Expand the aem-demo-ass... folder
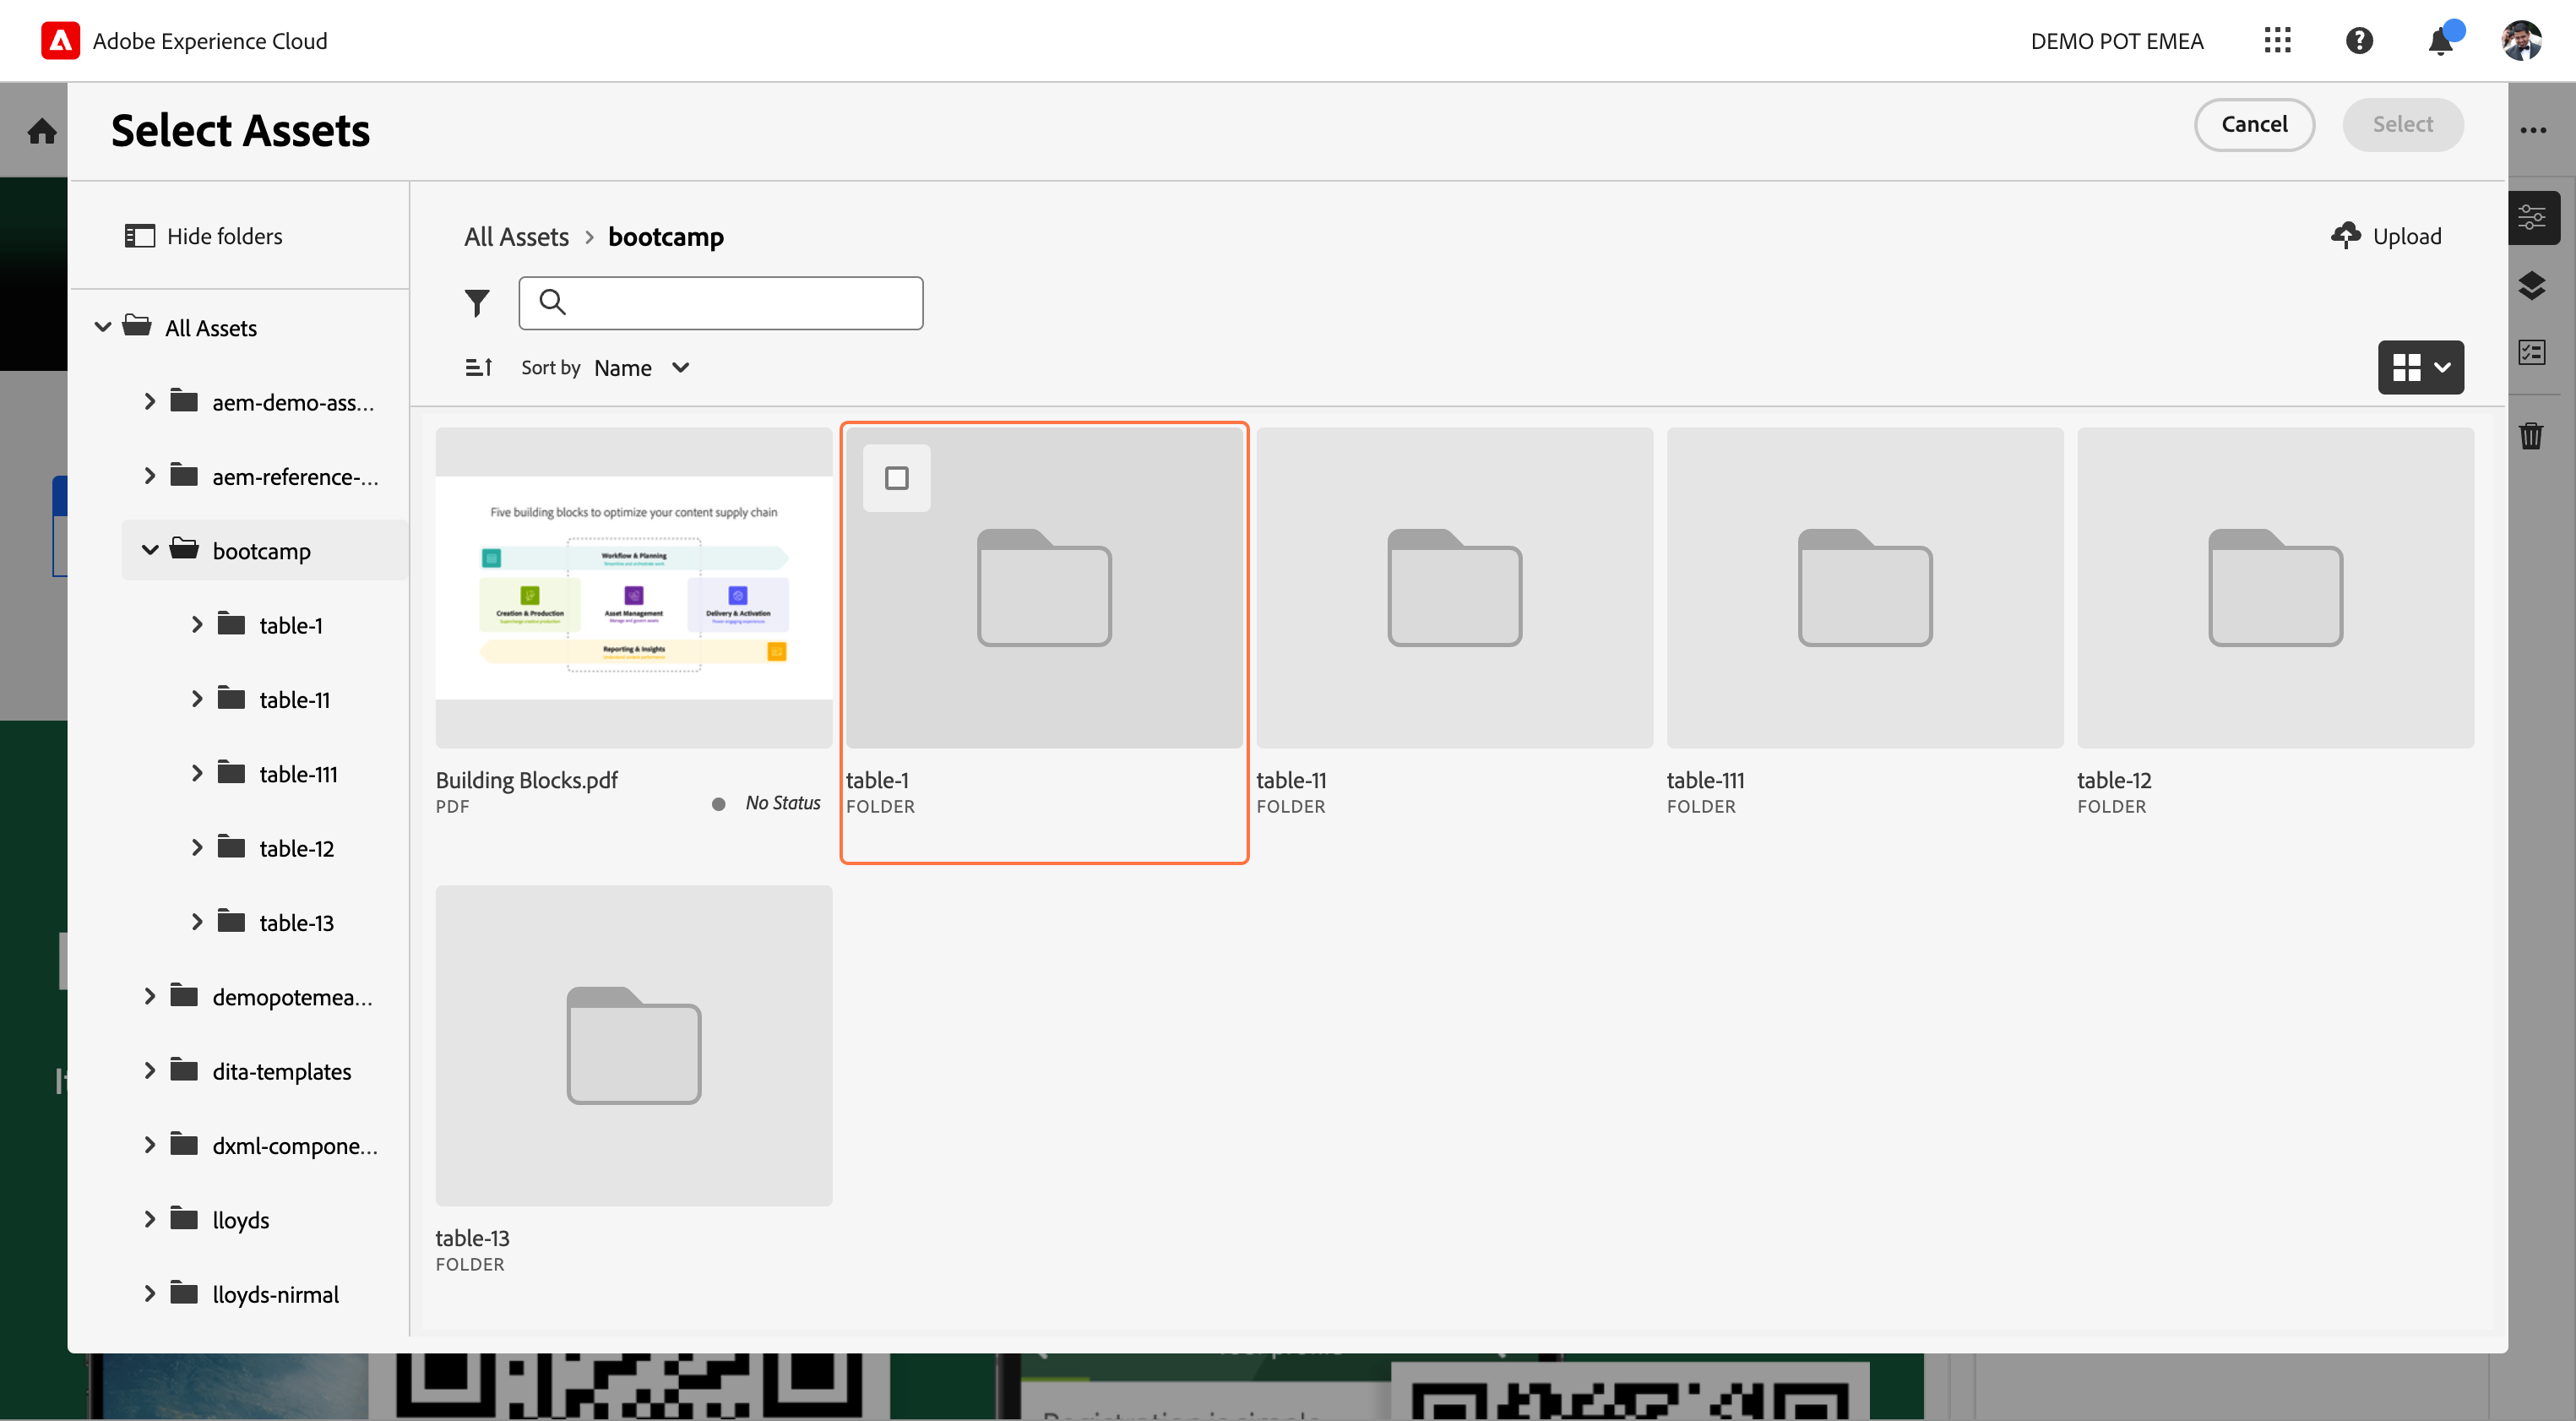 click(149, 402)
